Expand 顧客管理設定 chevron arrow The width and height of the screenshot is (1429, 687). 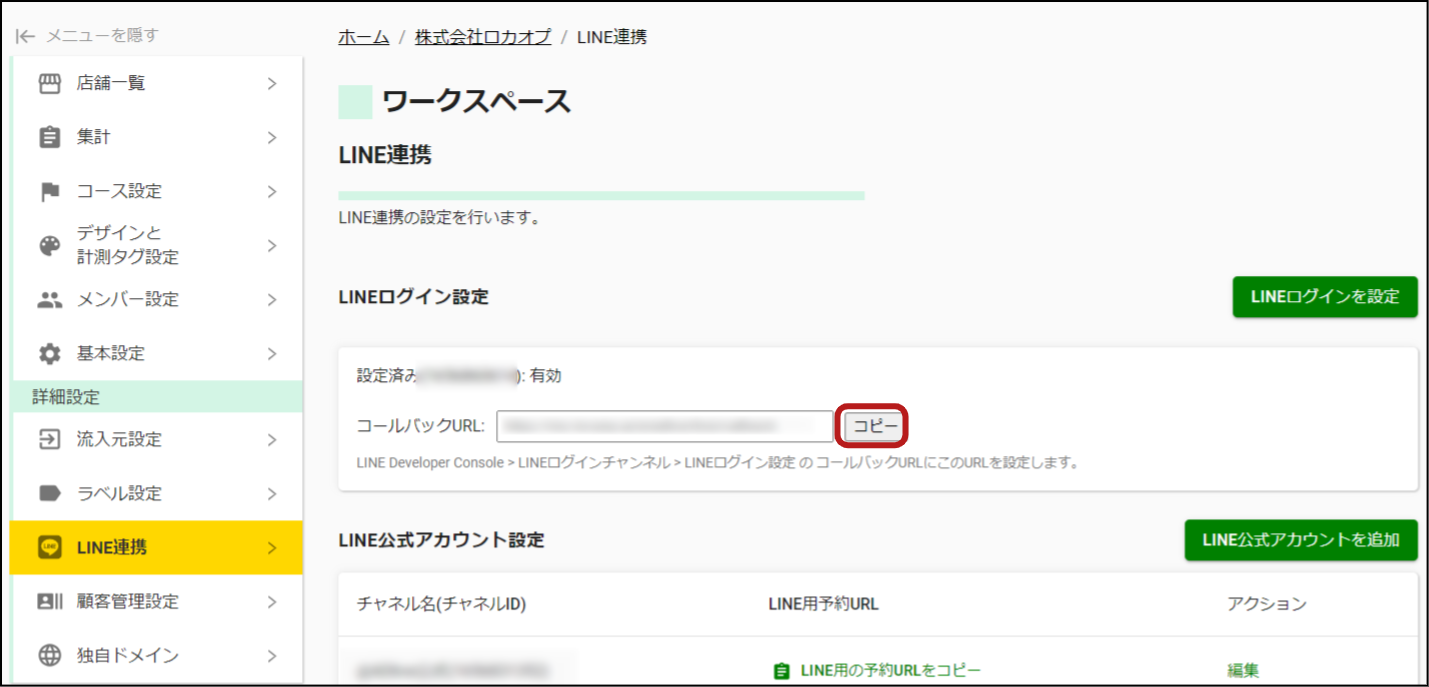click(271, 602)
